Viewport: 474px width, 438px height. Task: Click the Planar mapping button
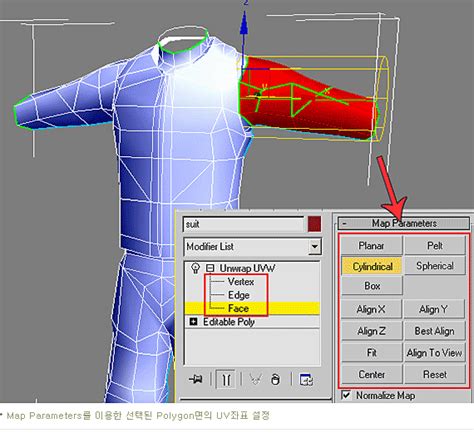(x=371, y=246)
